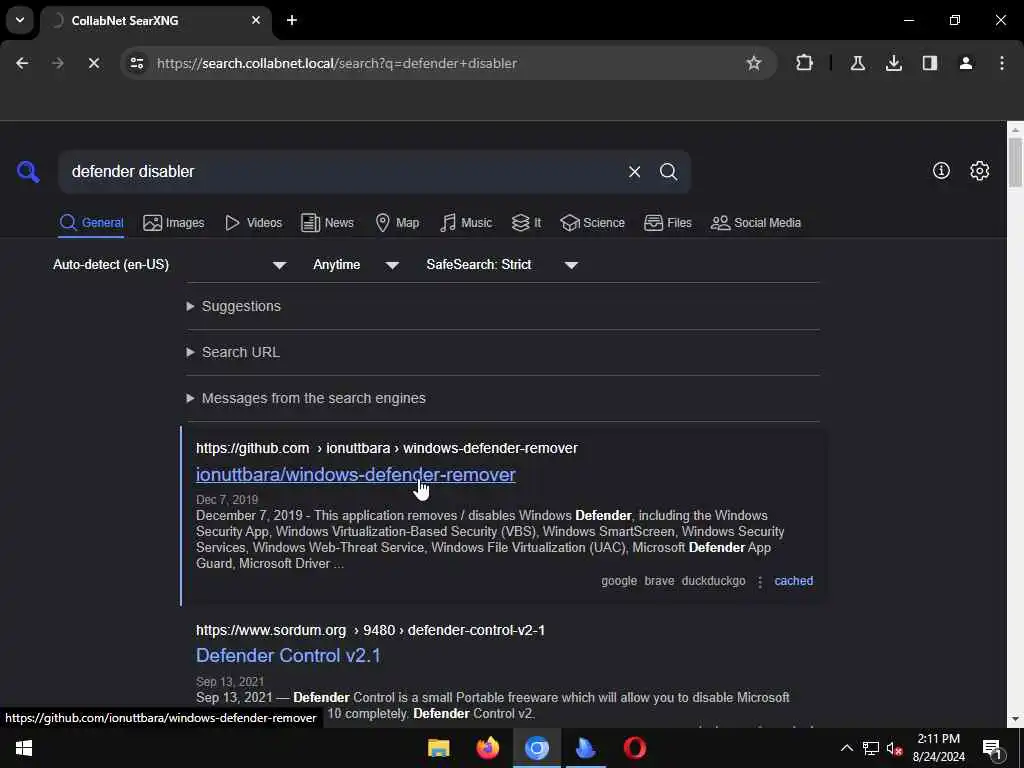Open new browser tab
Screen dimensions: 1024x768
(292, 20)
